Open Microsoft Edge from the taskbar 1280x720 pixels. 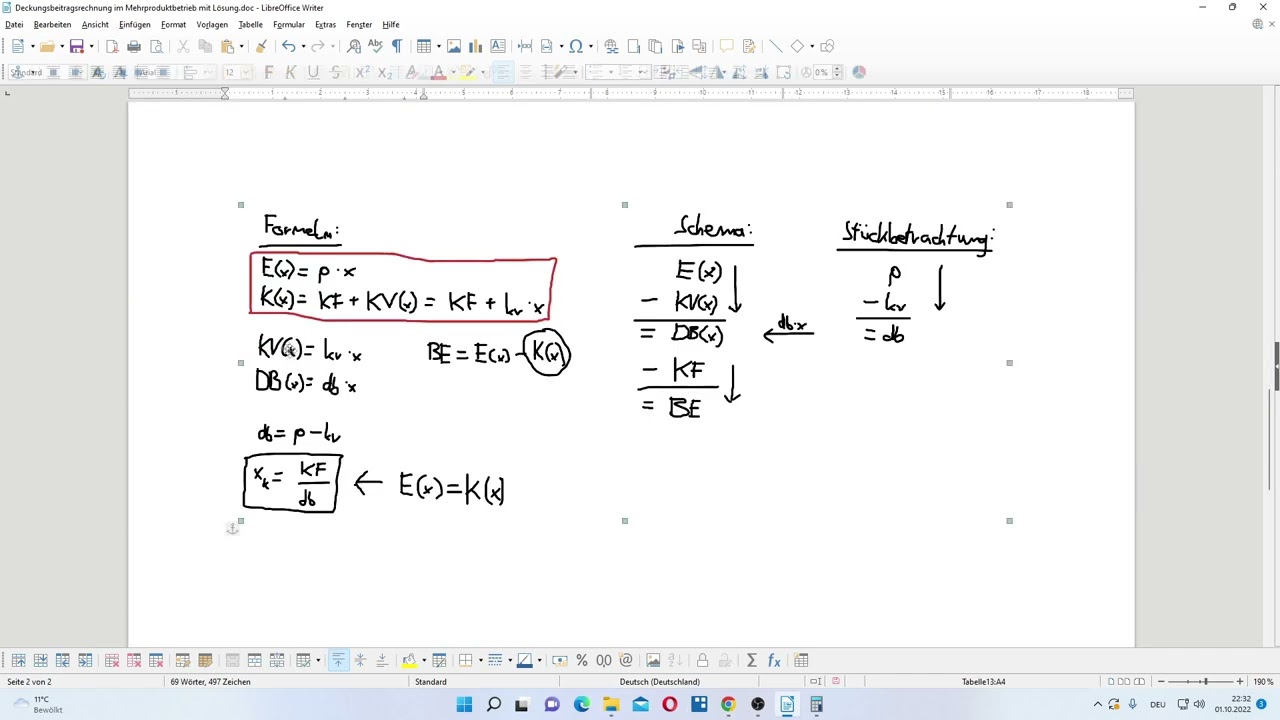pyautogui.click(x=582, y=705)
